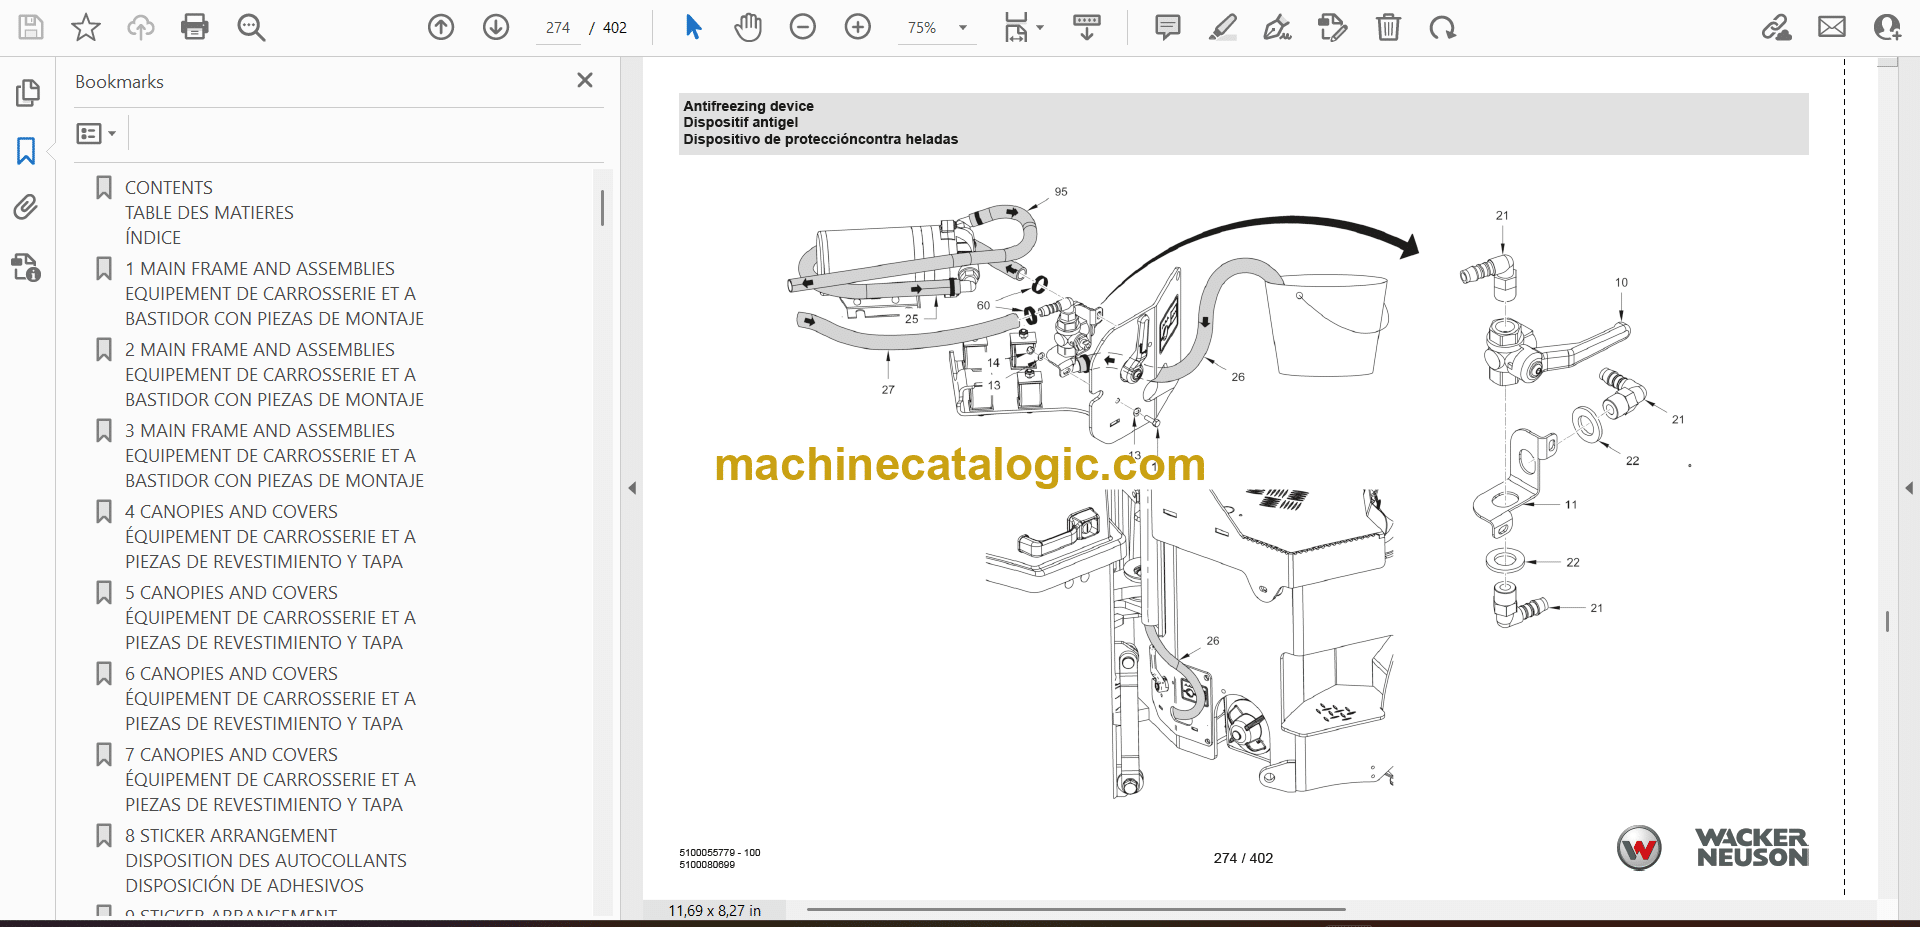1920x927 pixels.
Task: Open the fit page options dropdown
Action: coord(1023,28)
